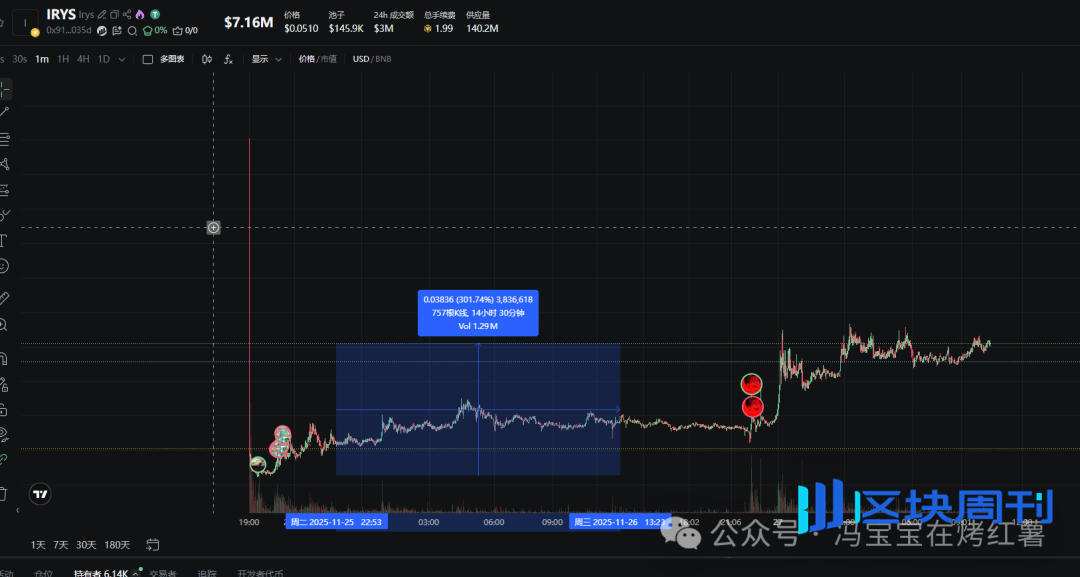
Task: Switch to the 交易者 tab
Action: [x=163, y=573]
